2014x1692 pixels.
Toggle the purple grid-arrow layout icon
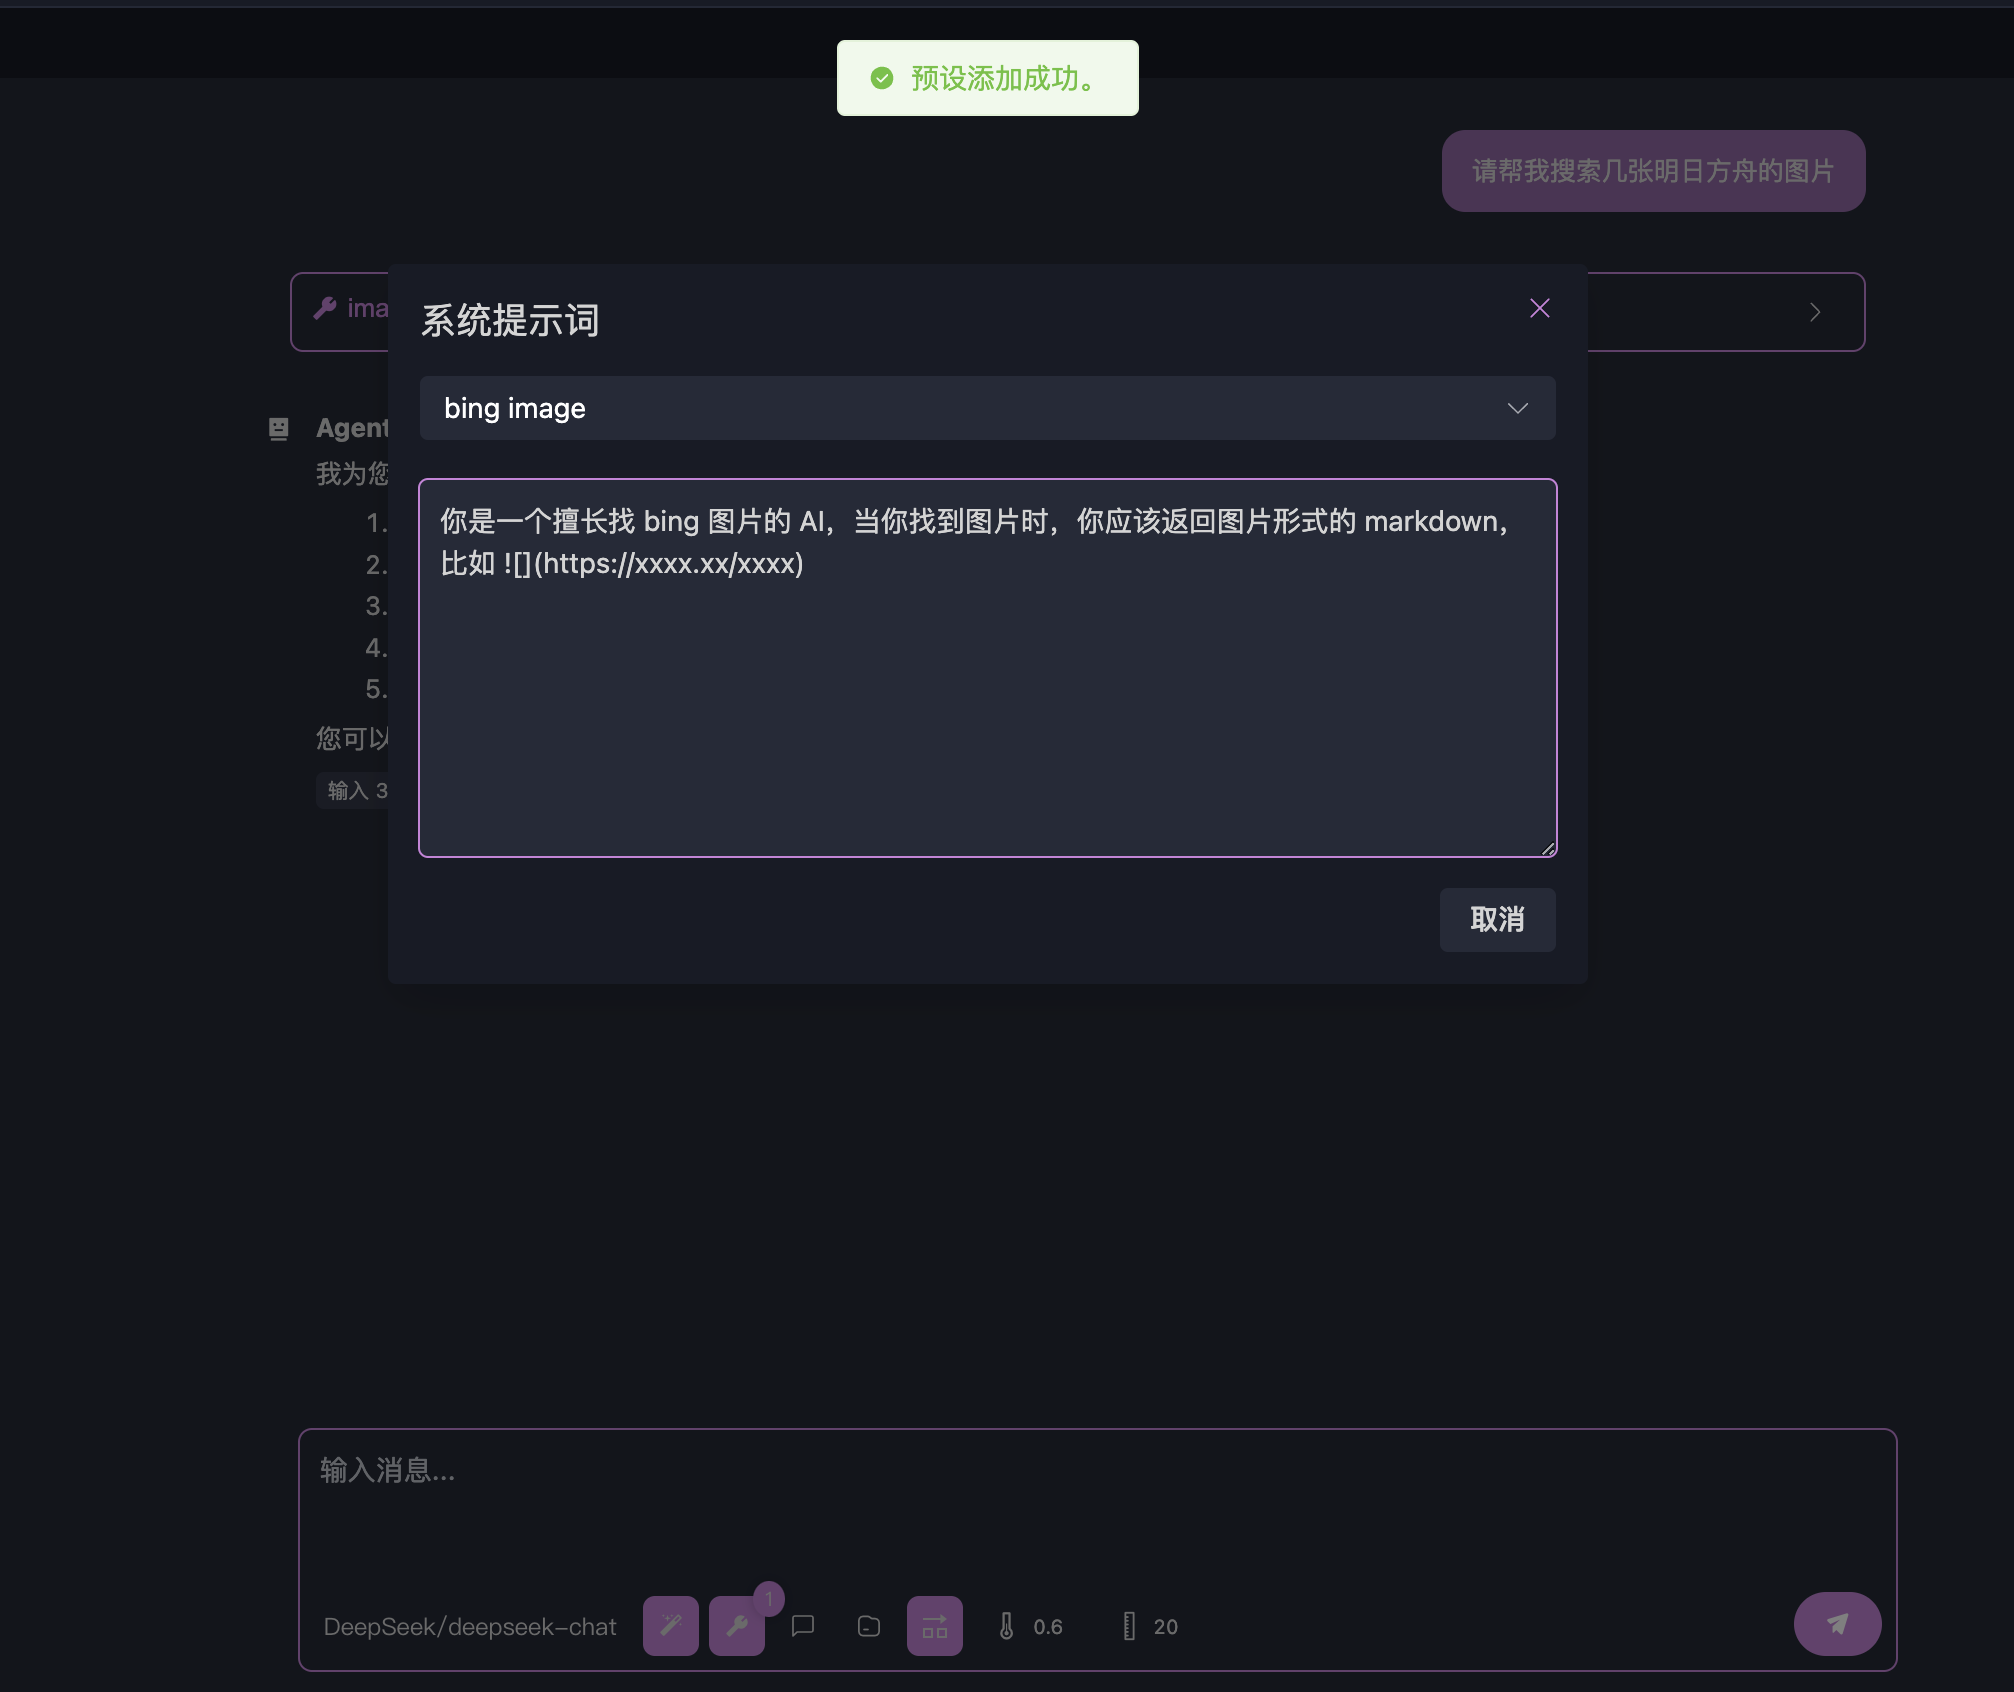pos(934,1626)
